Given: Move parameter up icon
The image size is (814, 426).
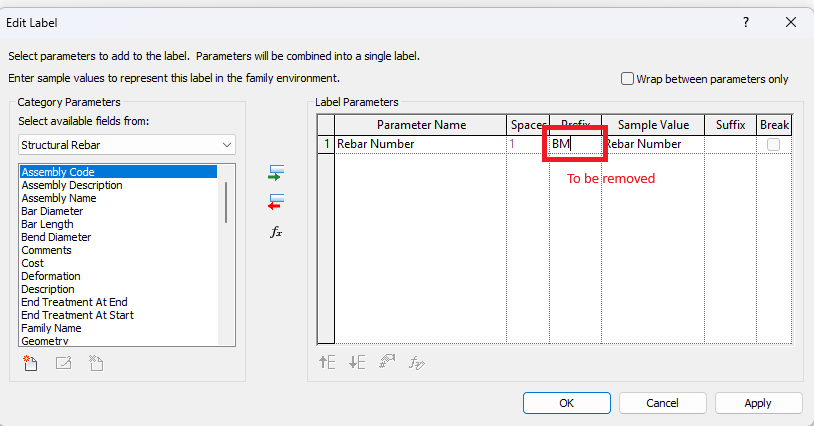Looking at the screenshot, I should point(327,362).
